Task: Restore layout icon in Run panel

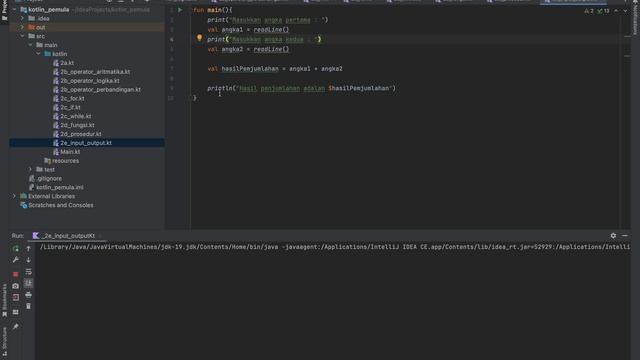Action: [16, 312]
